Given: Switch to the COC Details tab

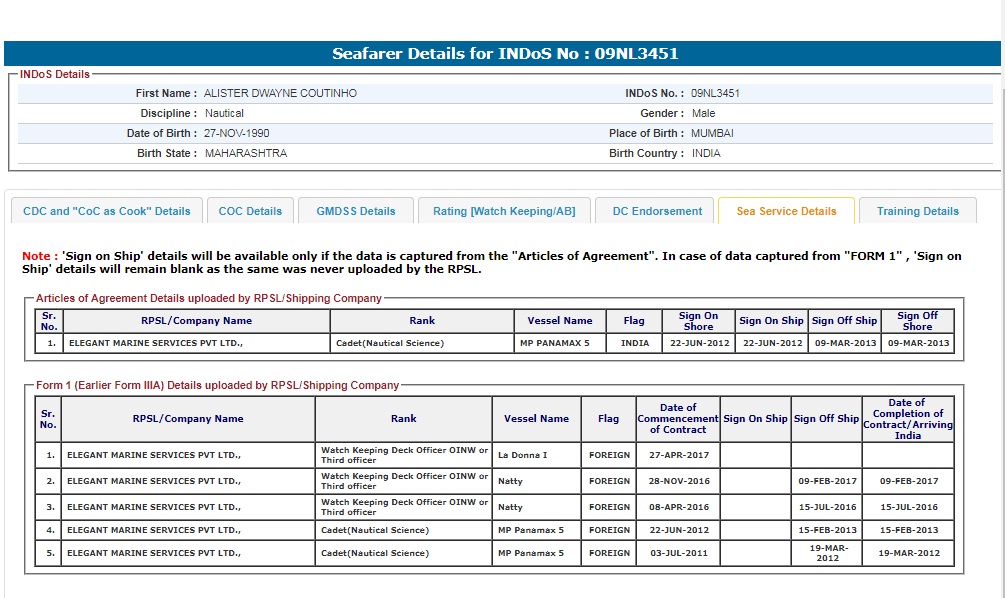Looking at the screenshot, I should point(250,211).
